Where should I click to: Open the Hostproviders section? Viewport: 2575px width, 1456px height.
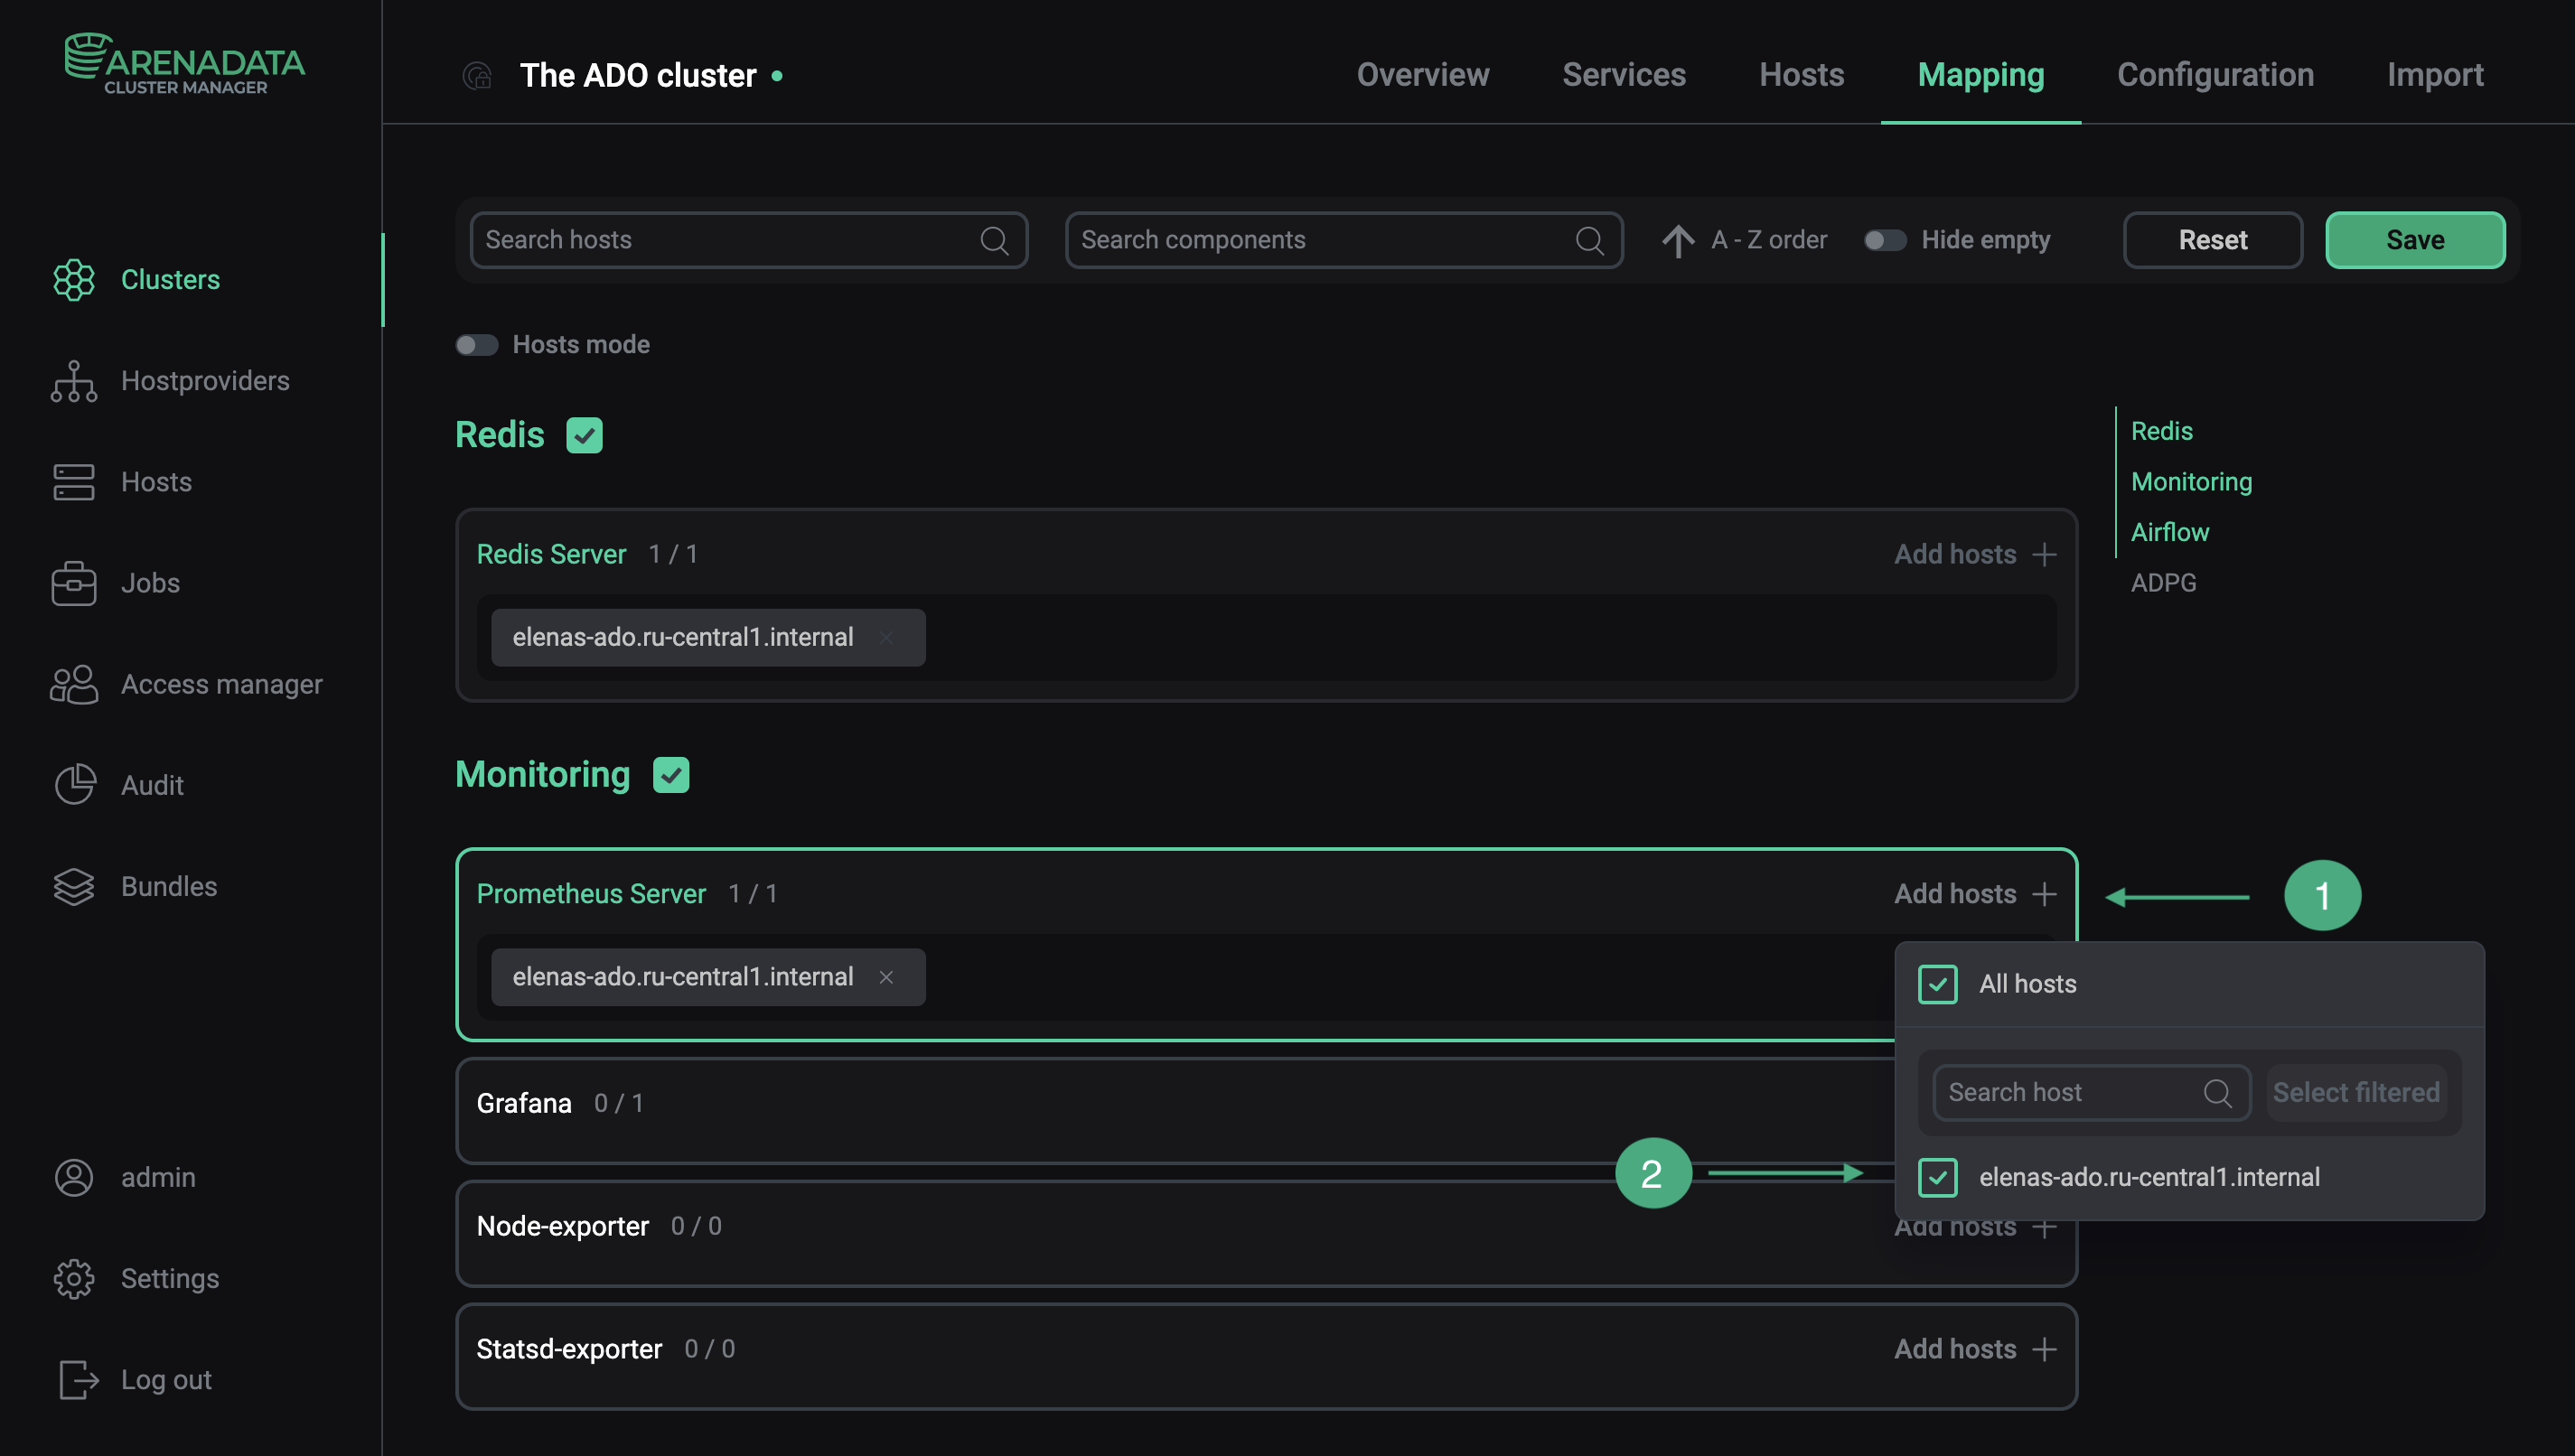[205, 380]
